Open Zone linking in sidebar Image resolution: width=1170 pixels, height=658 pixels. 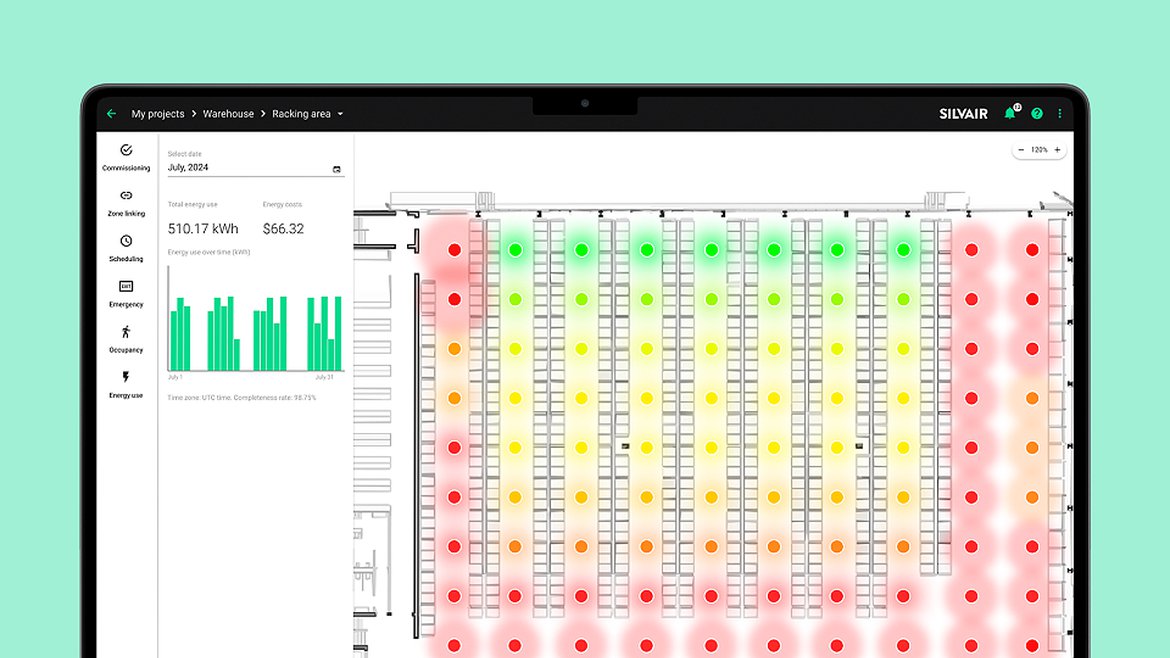[126, 203]
